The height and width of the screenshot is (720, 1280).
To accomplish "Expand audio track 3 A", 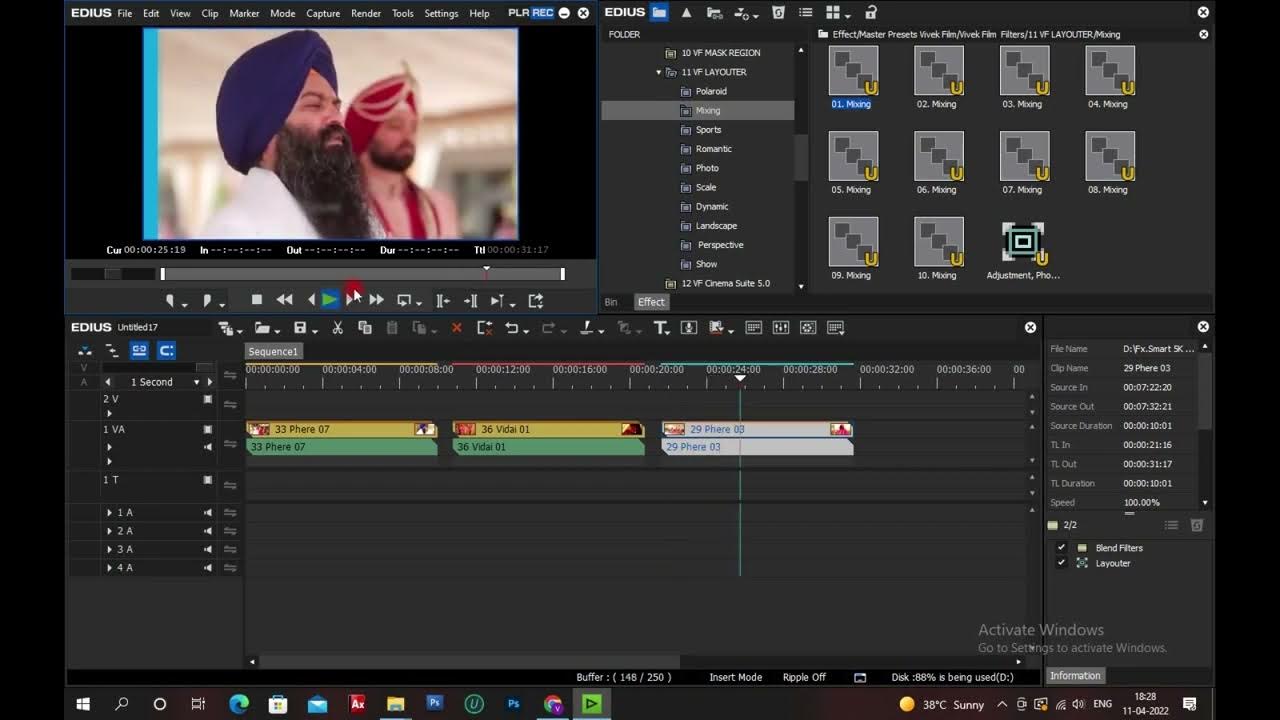I will pos(109,550).
